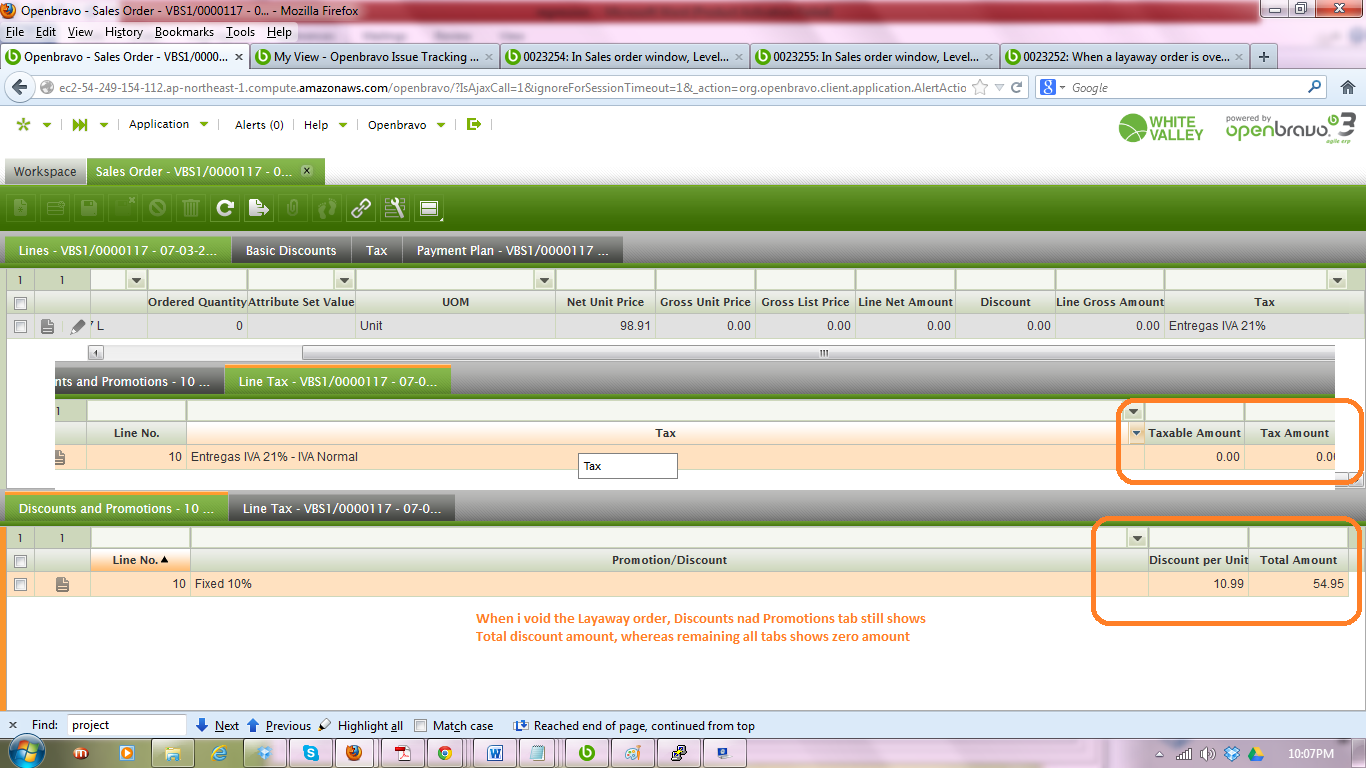This screenshot has height=768, width=1366.
Task: Click the green asterisk create-new icon
Action: coord(23,125)
